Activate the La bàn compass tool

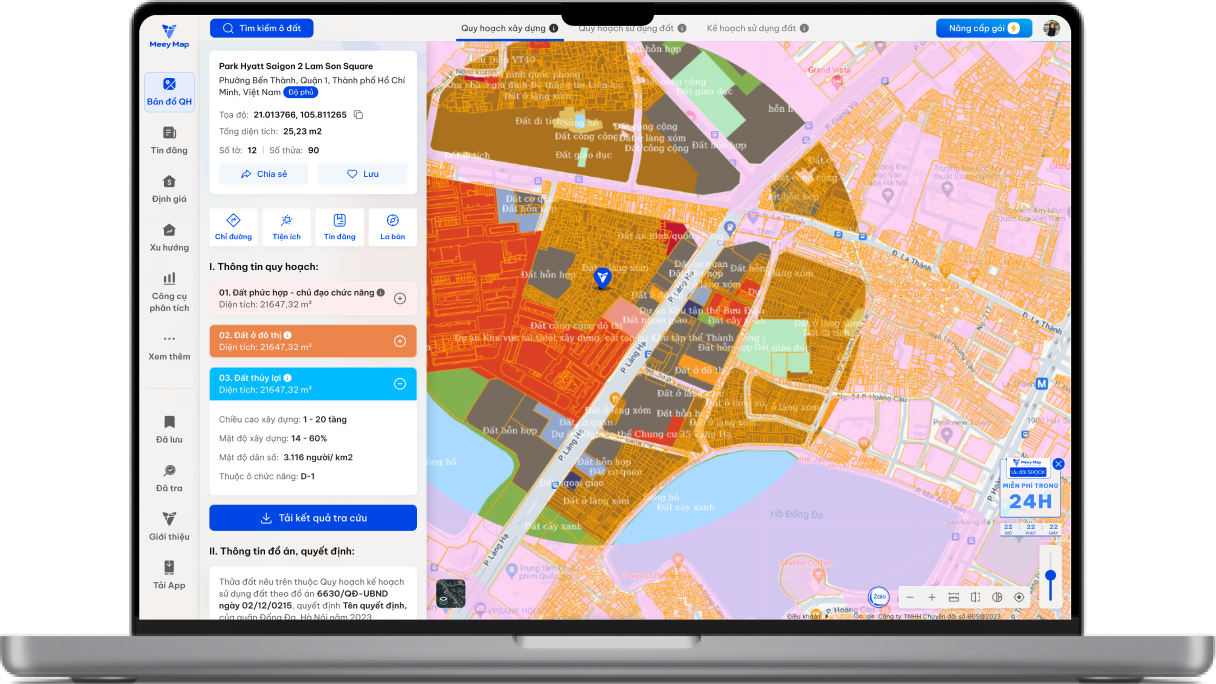point(392,227)
